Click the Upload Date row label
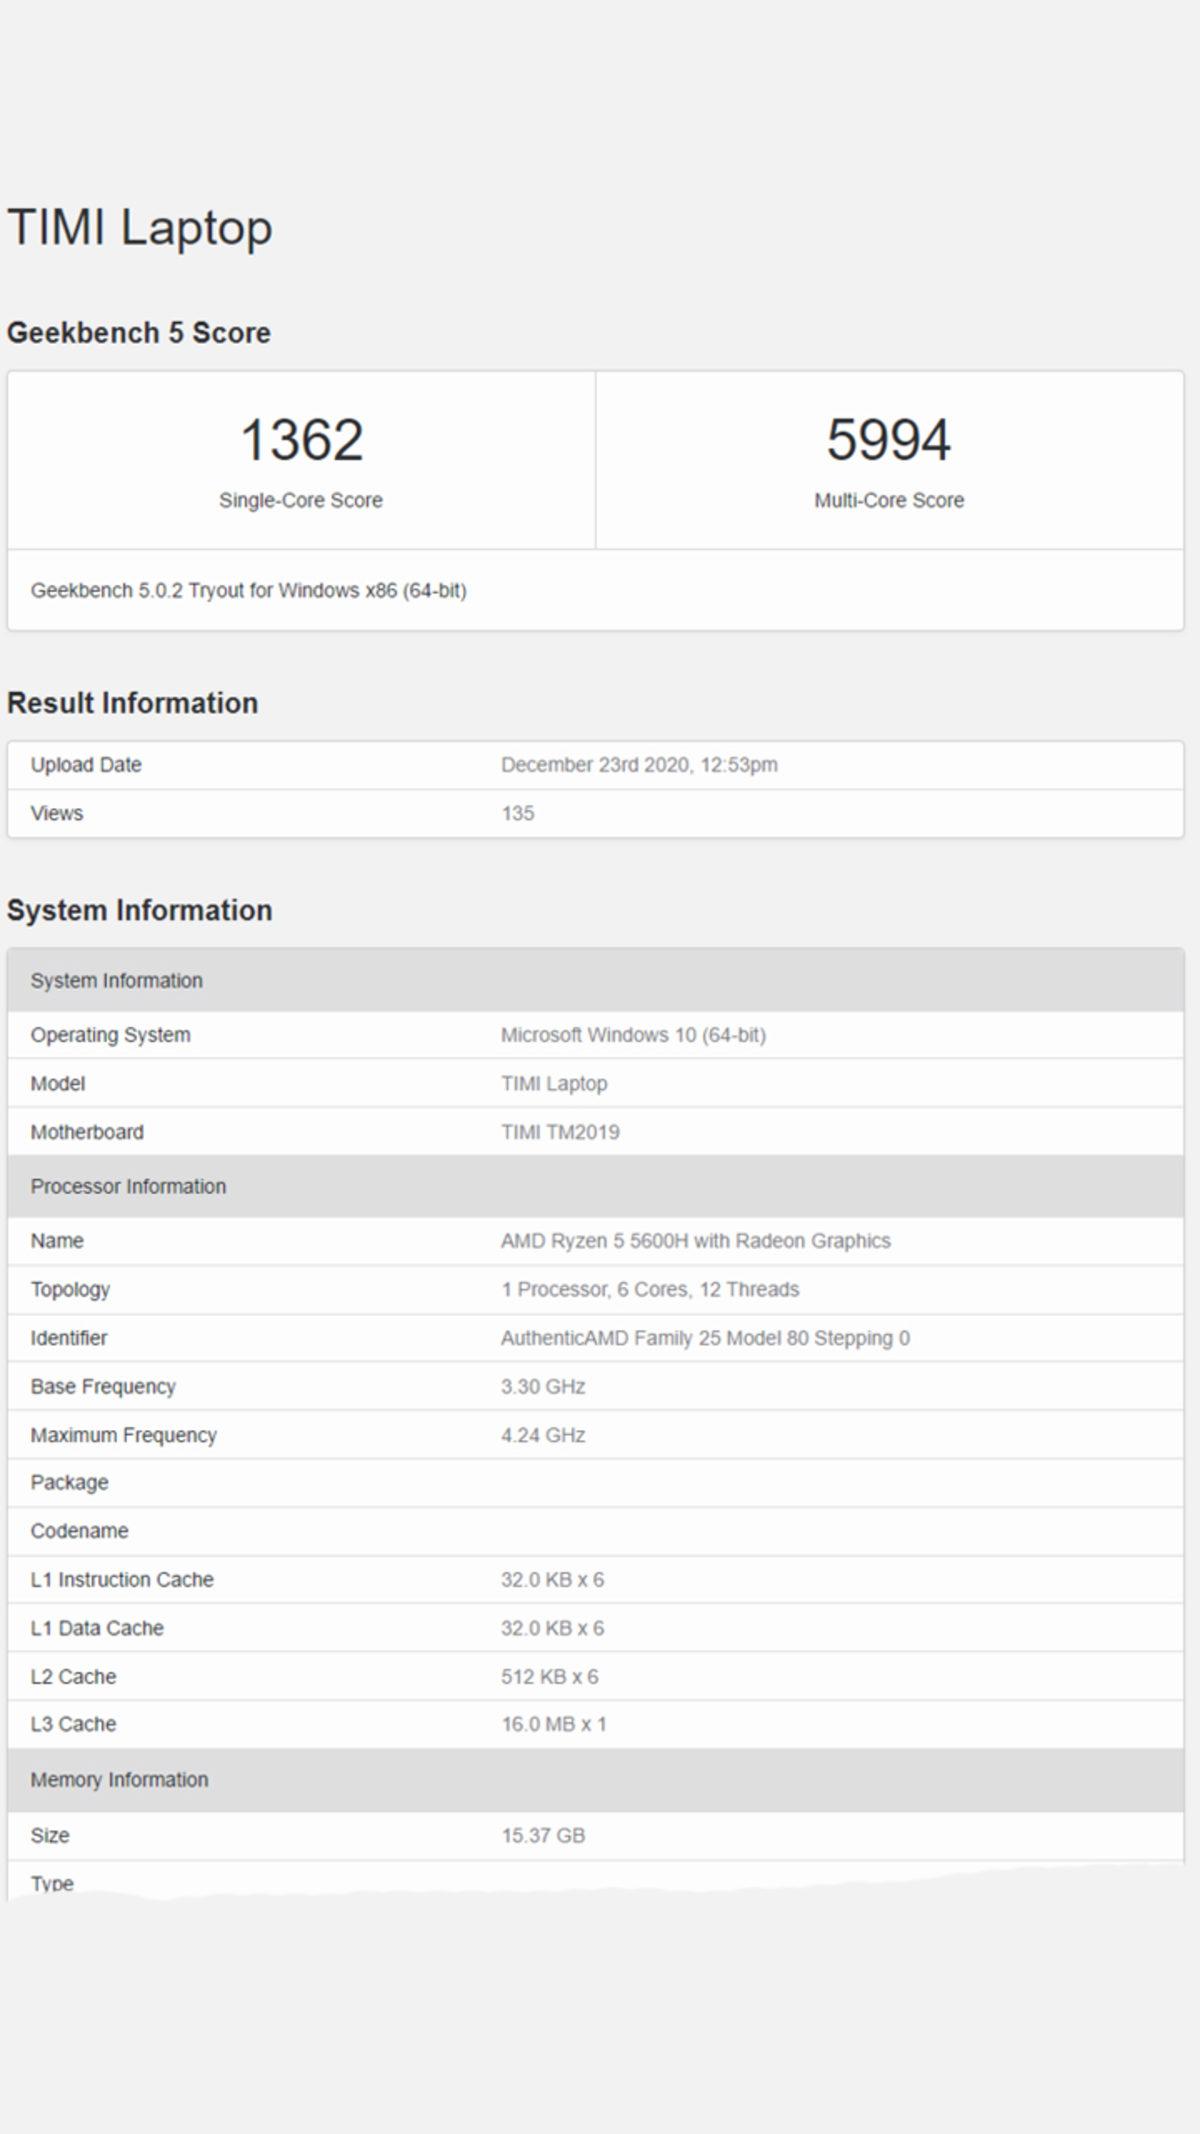The height and width of the screenshot is (2134, 1200). (86, 765)
